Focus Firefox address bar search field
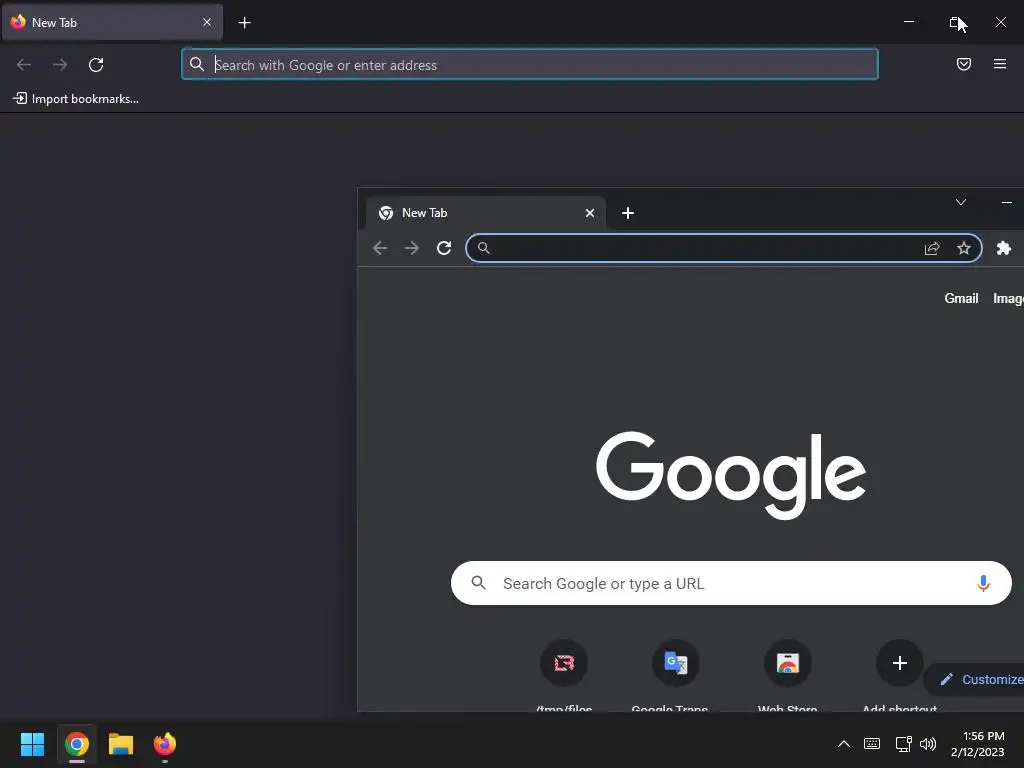1024x768 pixels. click(x=530, y=65)
